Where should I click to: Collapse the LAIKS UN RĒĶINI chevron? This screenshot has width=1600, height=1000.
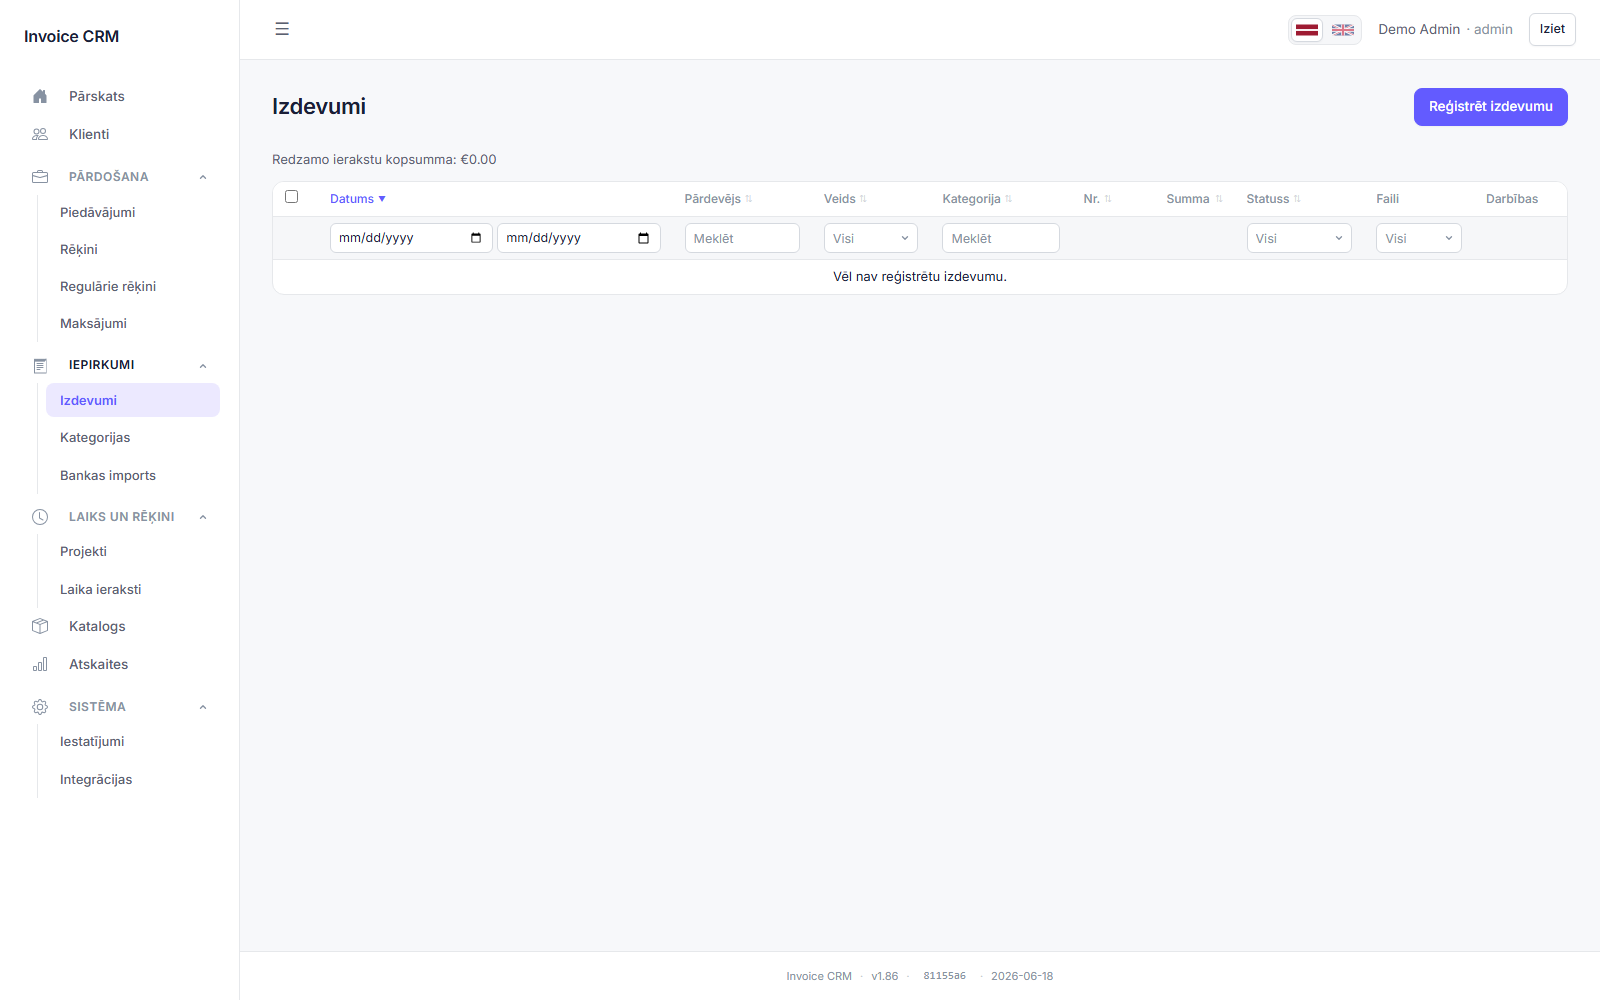(203, 517)
